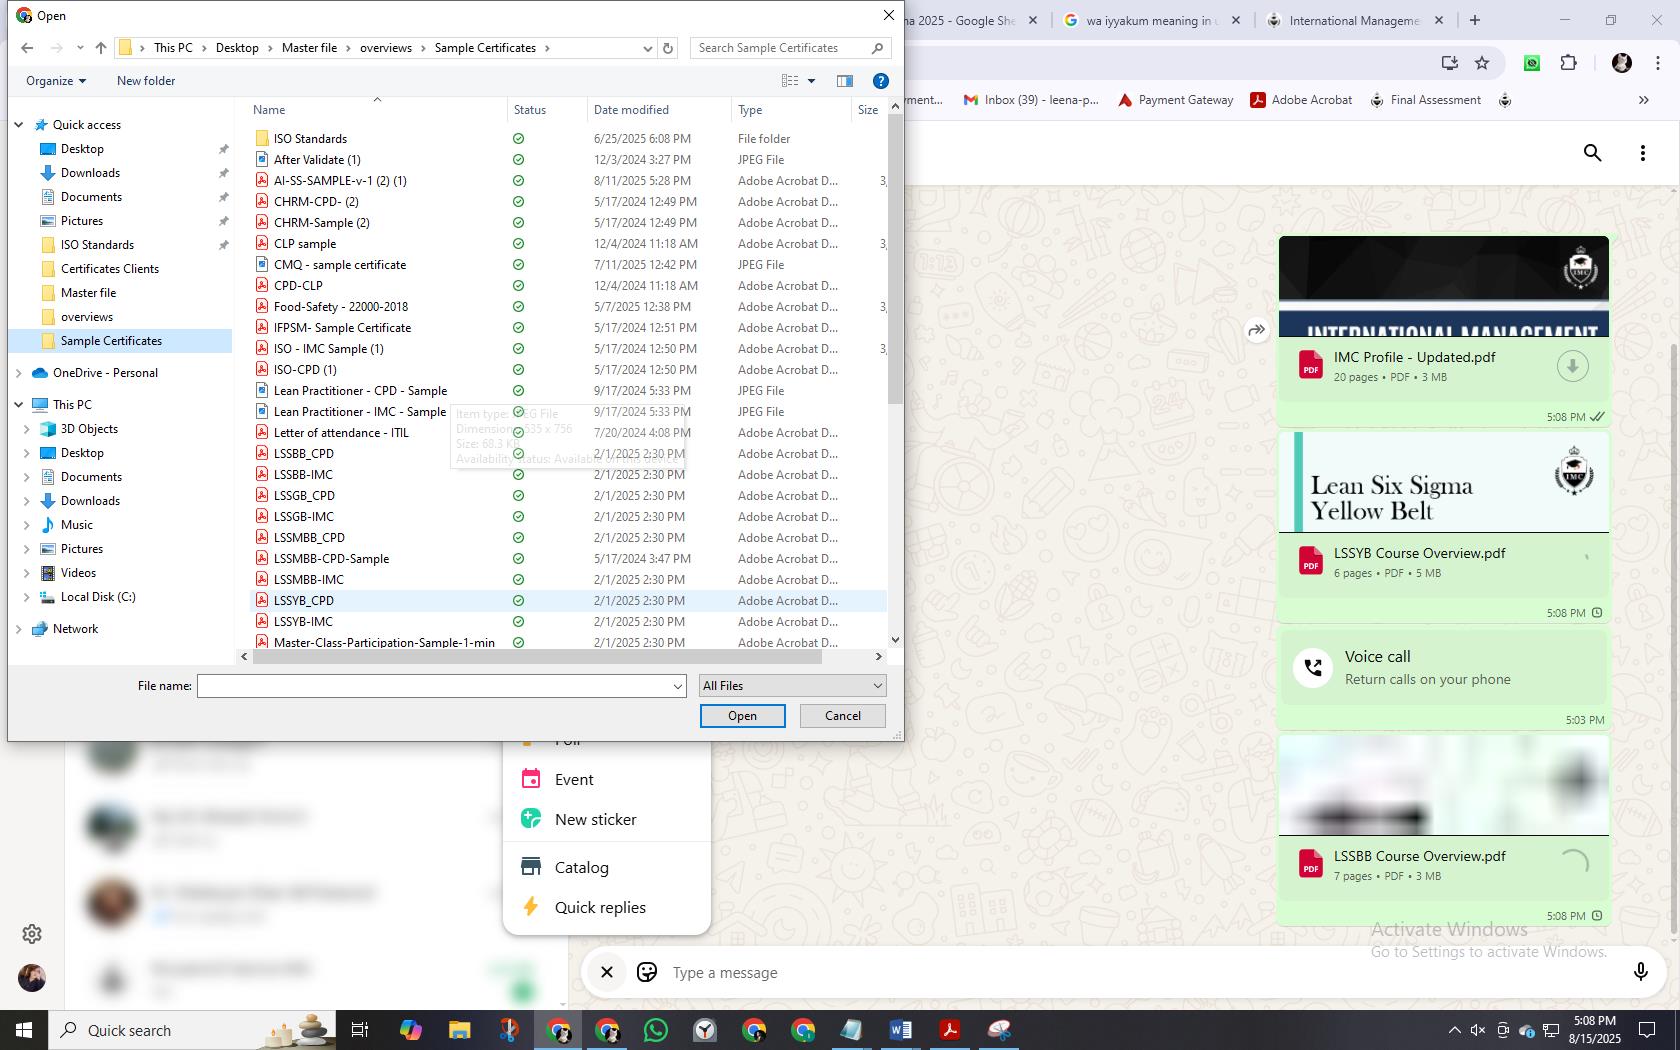Bookmark this page with star icon
Screen dimensions: 1680x1050
point(1482,63)
